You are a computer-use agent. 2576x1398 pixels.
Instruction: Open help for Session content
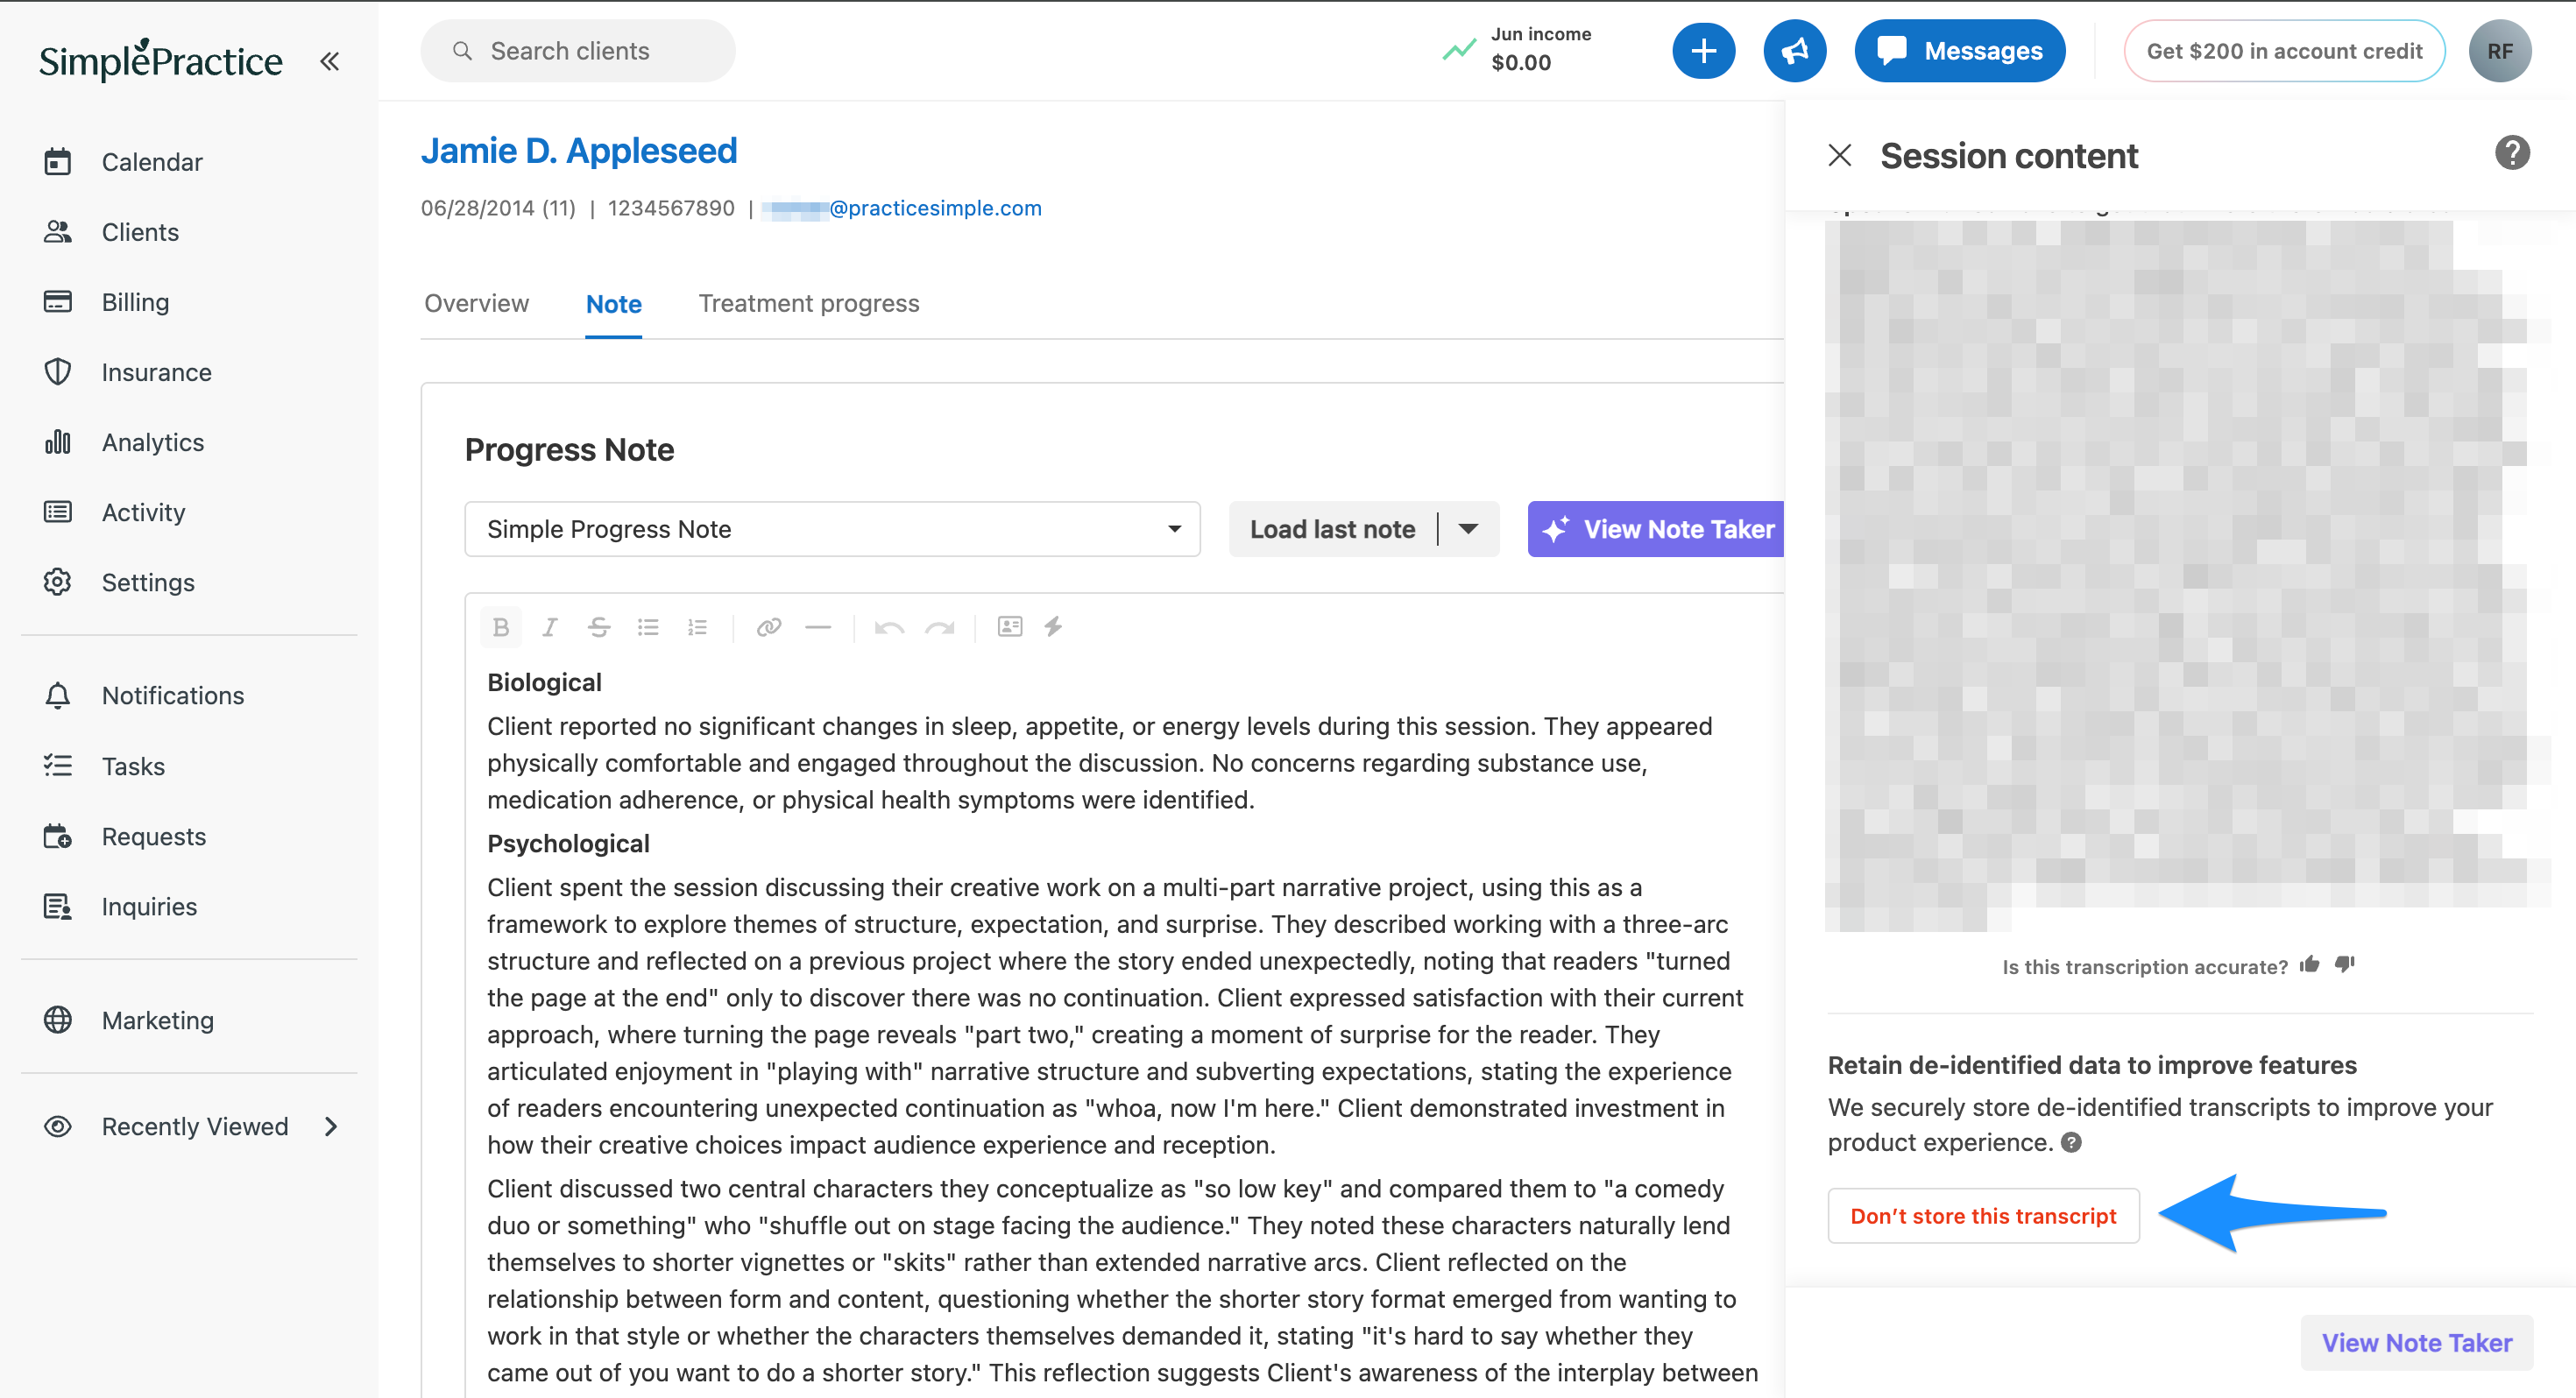pos(2512,153)
